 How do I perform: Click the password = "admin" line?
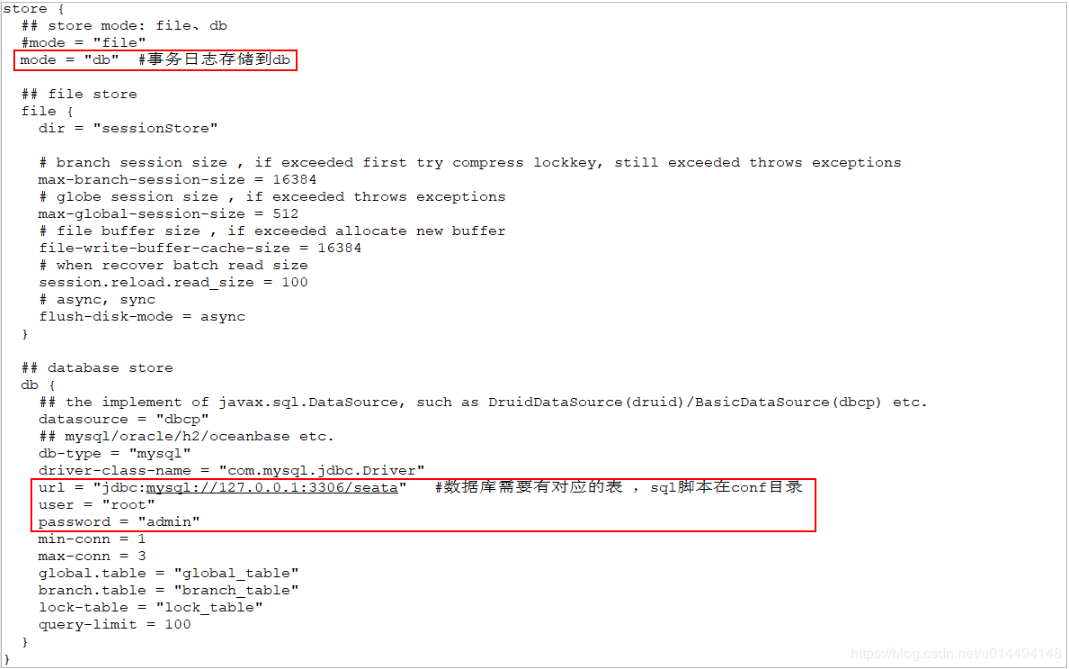119,522
